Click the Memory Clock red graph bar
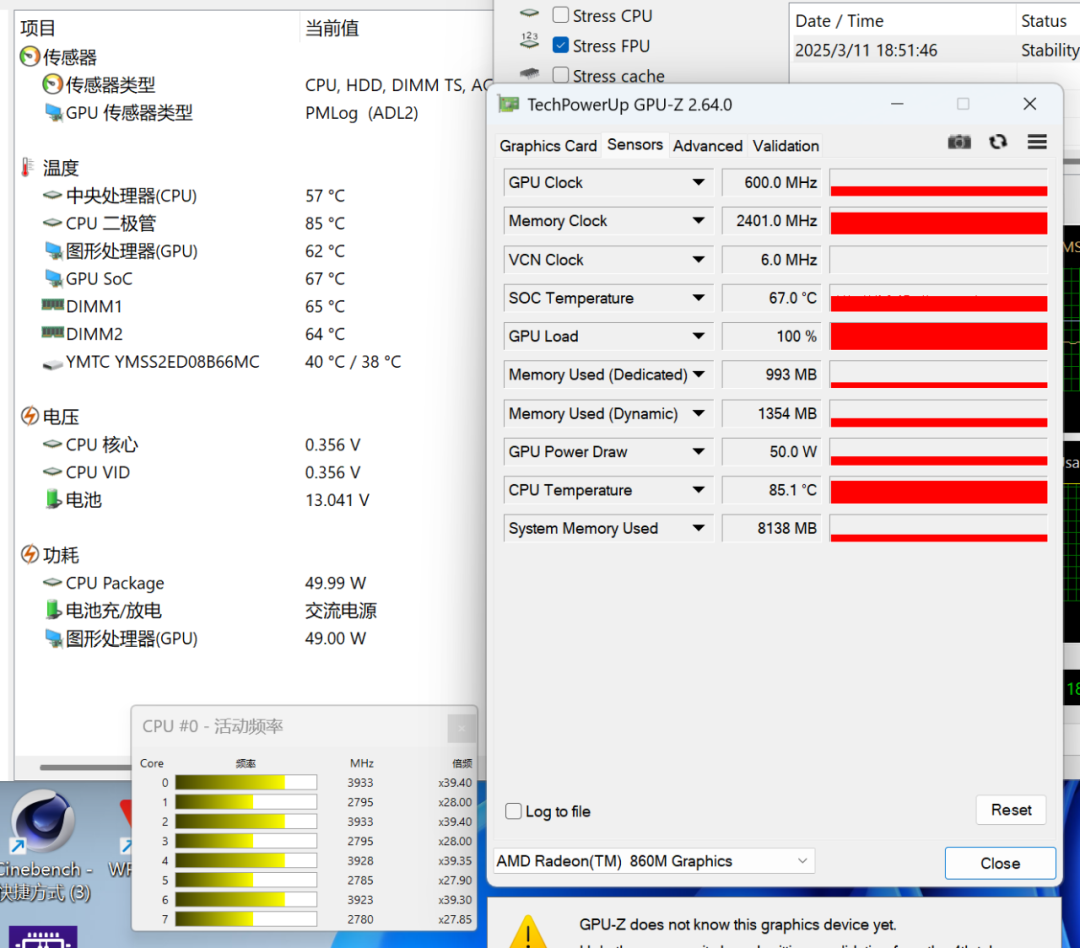Image resolution: width=1080 pixels, height=948 pixels. click(938, 221)
